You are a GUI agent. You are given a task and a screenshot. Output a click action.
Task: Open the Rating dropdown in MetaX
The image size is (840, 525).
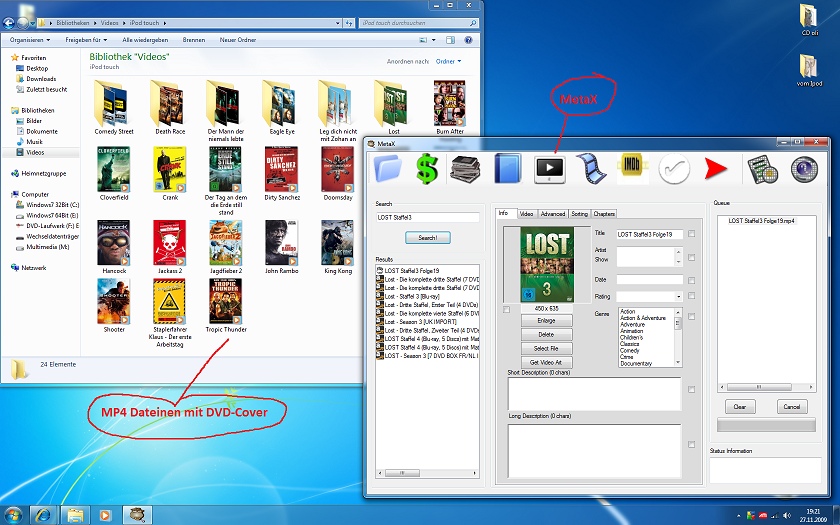point(679,296)
